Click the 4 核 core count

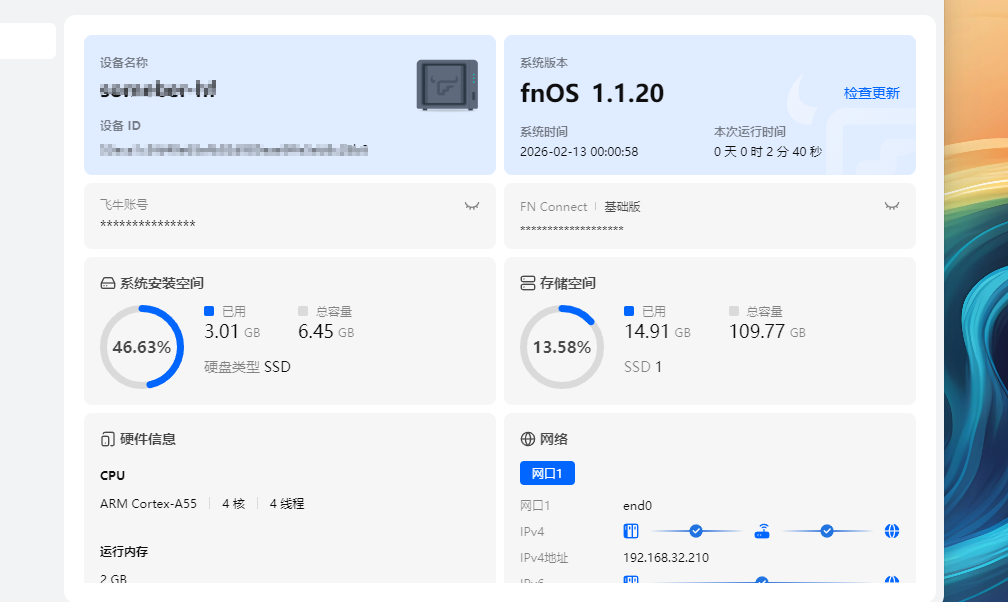[x=234, y=504]
